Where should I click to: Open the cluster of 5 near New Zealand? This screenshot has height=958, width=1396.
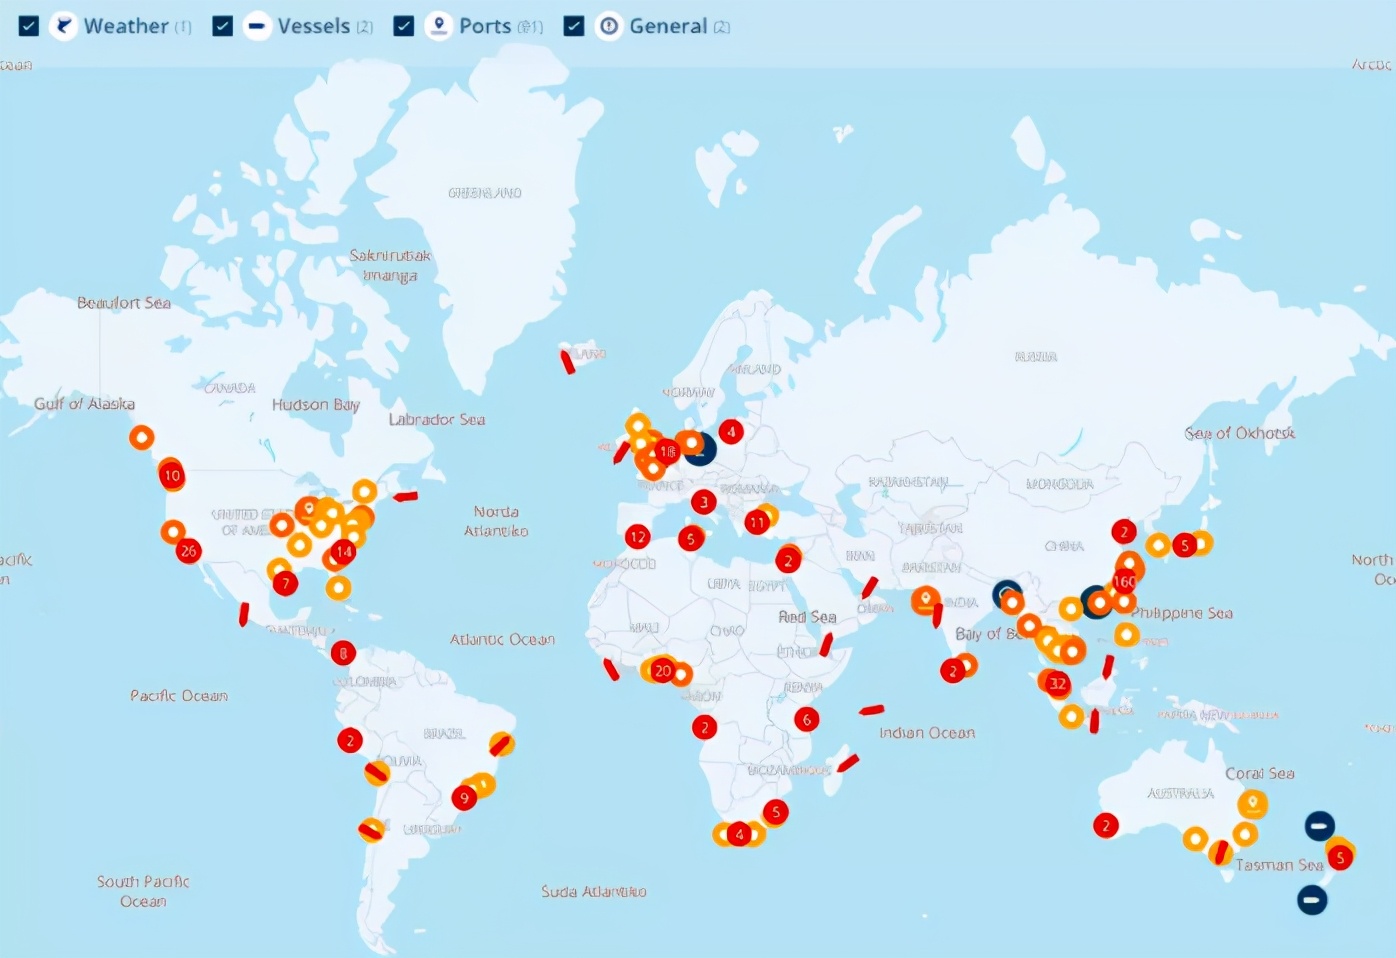[1340, 857]
